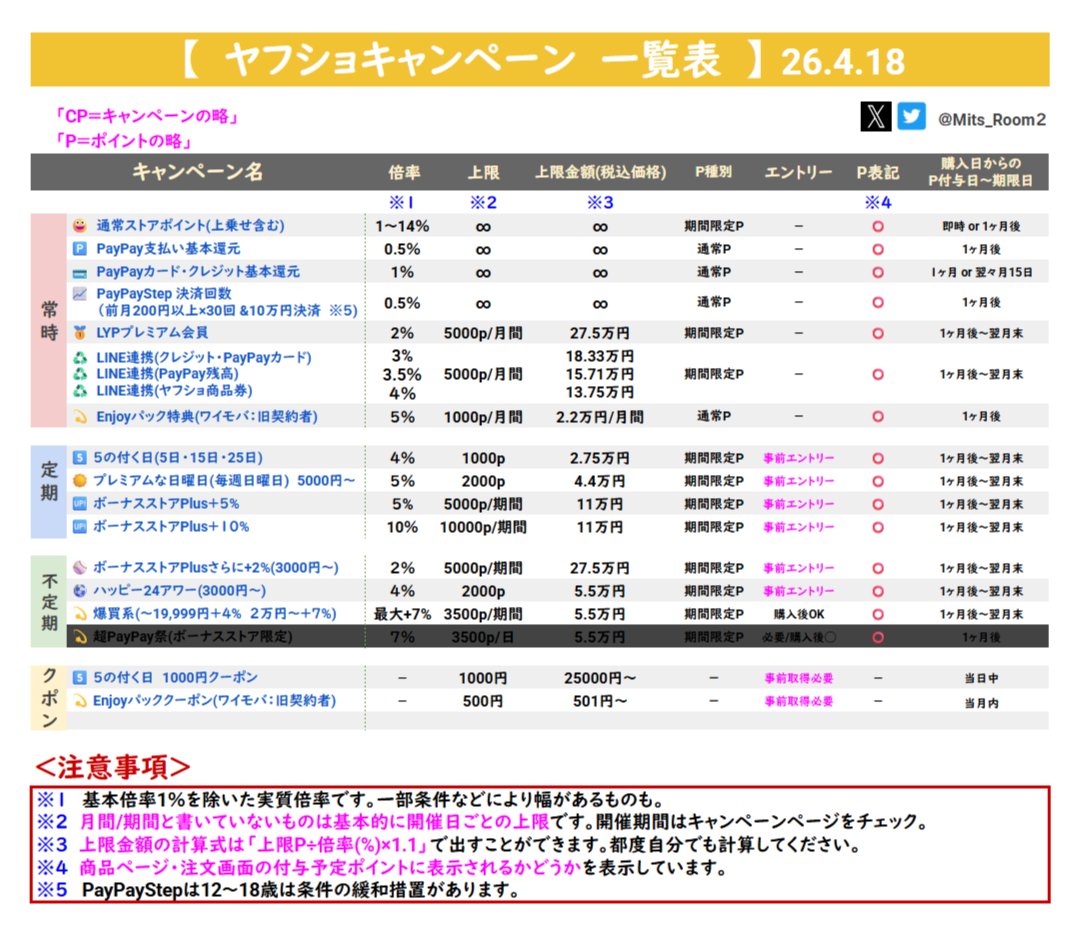The height and width of the screenshot is (937, 1073).
Task: Click the icon beside ボーナスストアPlus+5%
Action: pos(79,504)
